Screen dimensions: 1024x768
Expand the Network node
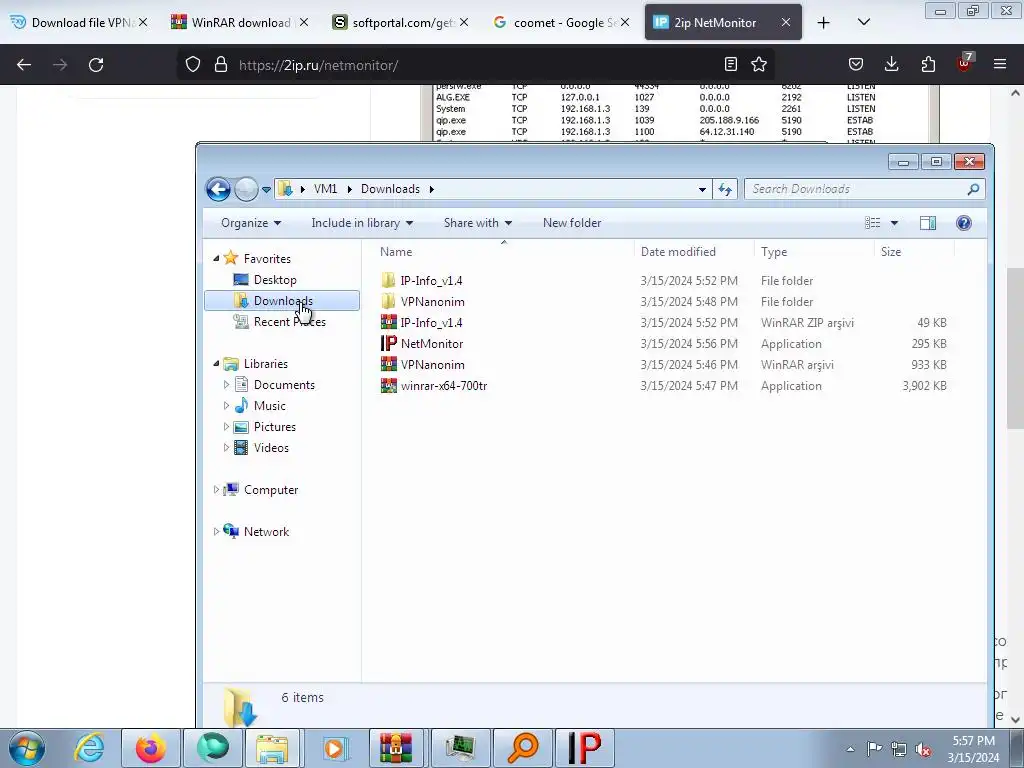click(216, 532)
